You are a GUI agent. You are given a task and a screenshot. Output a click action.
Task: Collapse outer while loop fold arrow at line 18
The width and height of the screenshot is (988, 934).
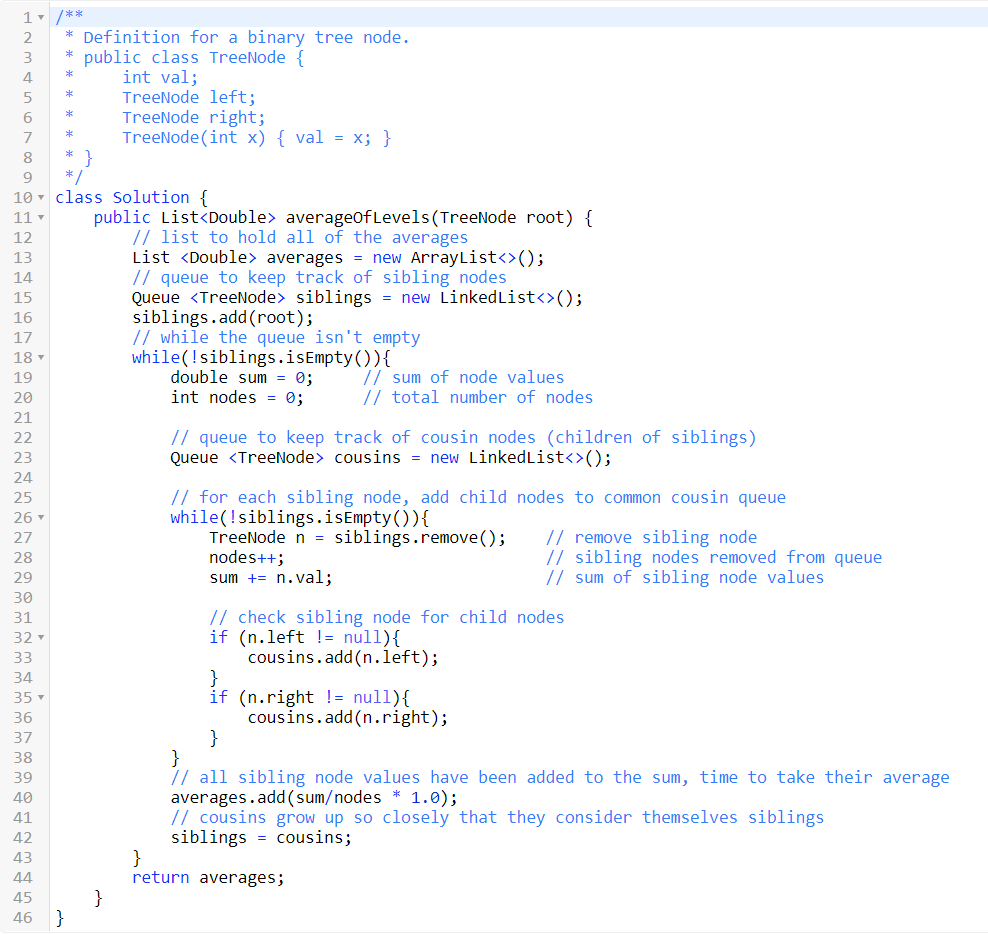click(x=41, y=357)
